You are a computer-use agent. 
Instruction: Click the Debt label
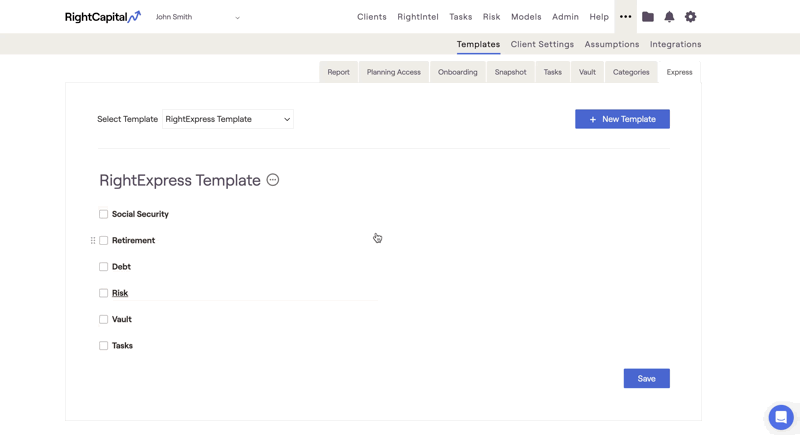121,267
